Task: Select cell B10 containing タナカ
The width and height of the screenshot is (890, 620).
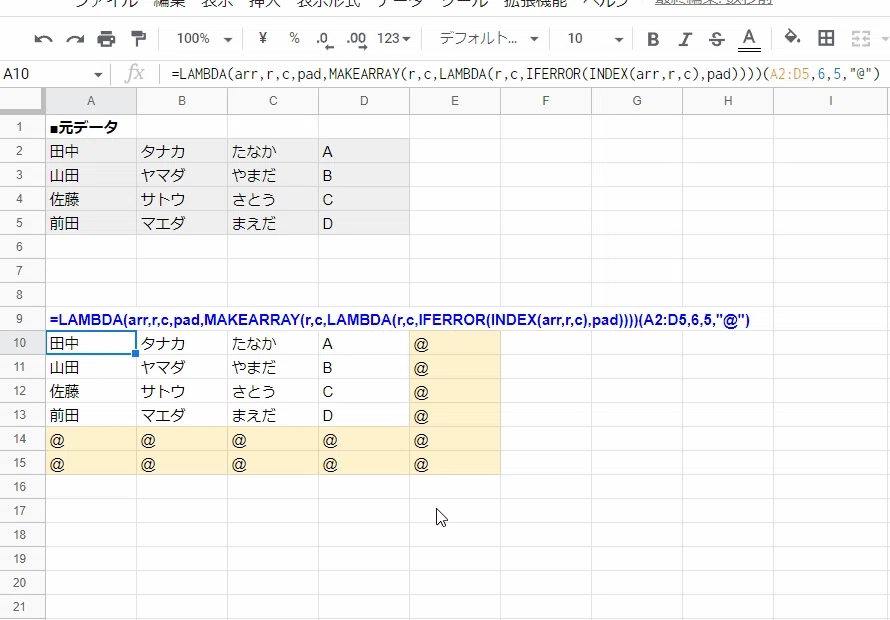Action: pos(182,343)
